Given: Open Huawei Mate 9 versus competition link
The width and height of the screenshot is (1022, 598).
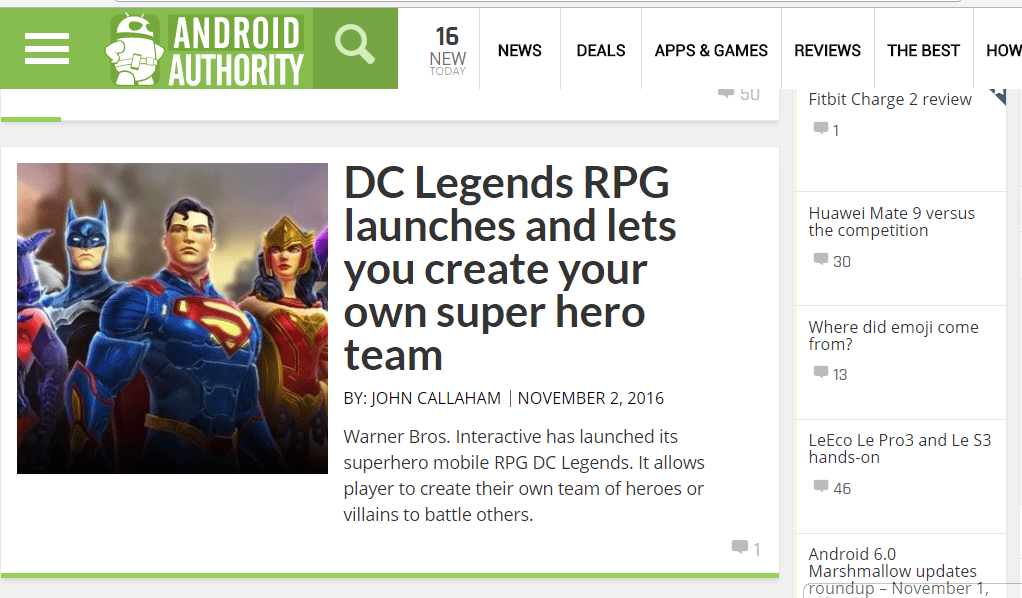Looking at the screenshot, I should (892, 222).
